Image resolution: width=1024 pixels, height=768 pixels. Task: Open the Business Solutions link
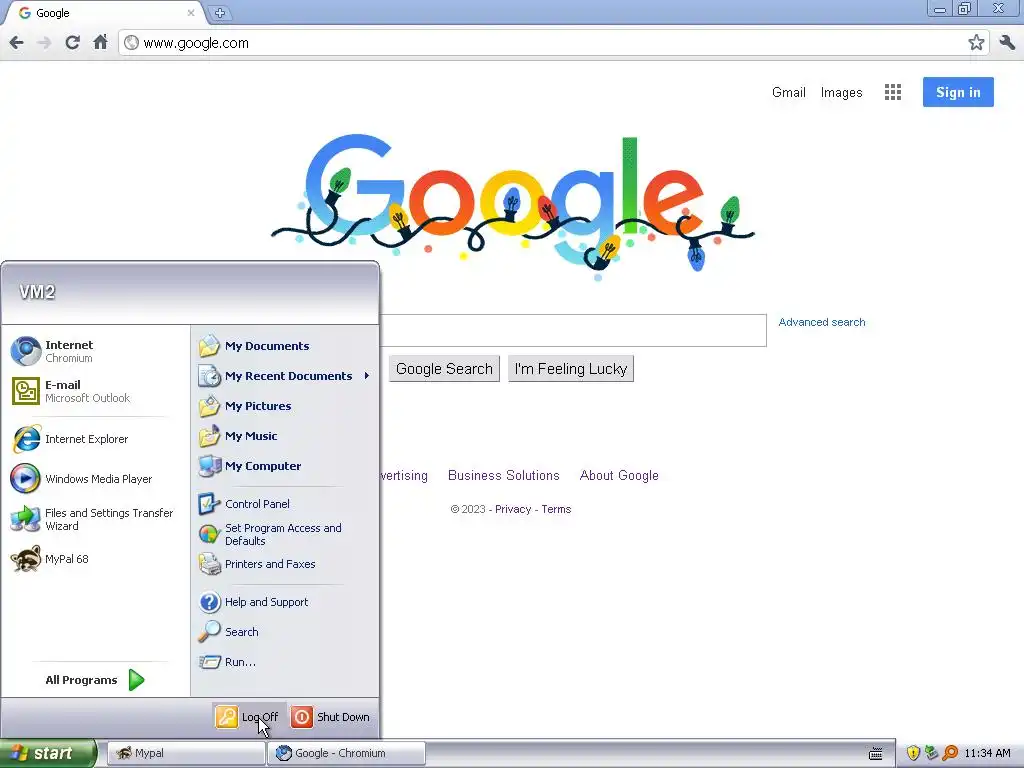(x=504, y=475)
